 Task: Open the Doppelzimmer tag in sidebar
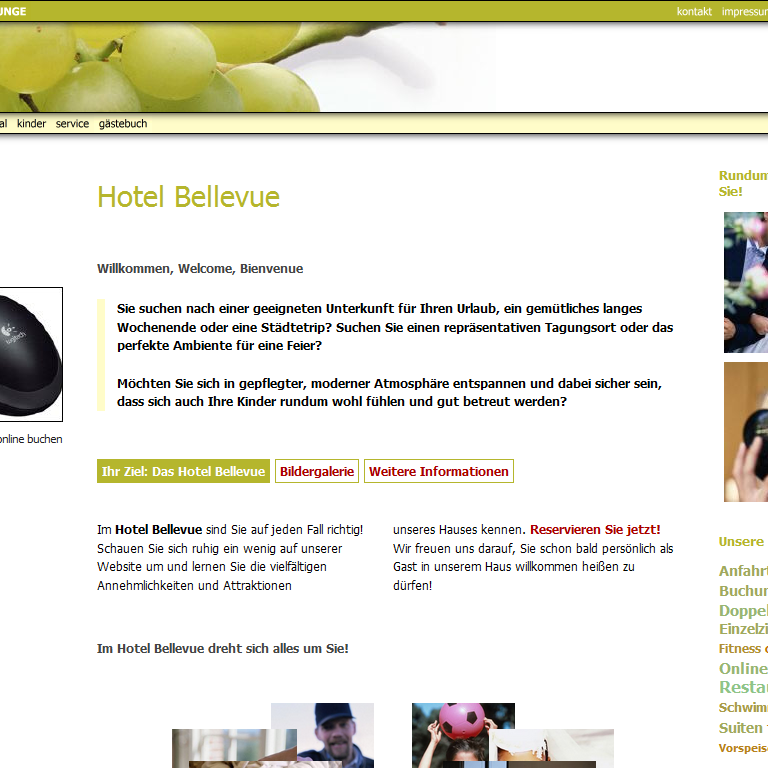(x=743, y=610)
